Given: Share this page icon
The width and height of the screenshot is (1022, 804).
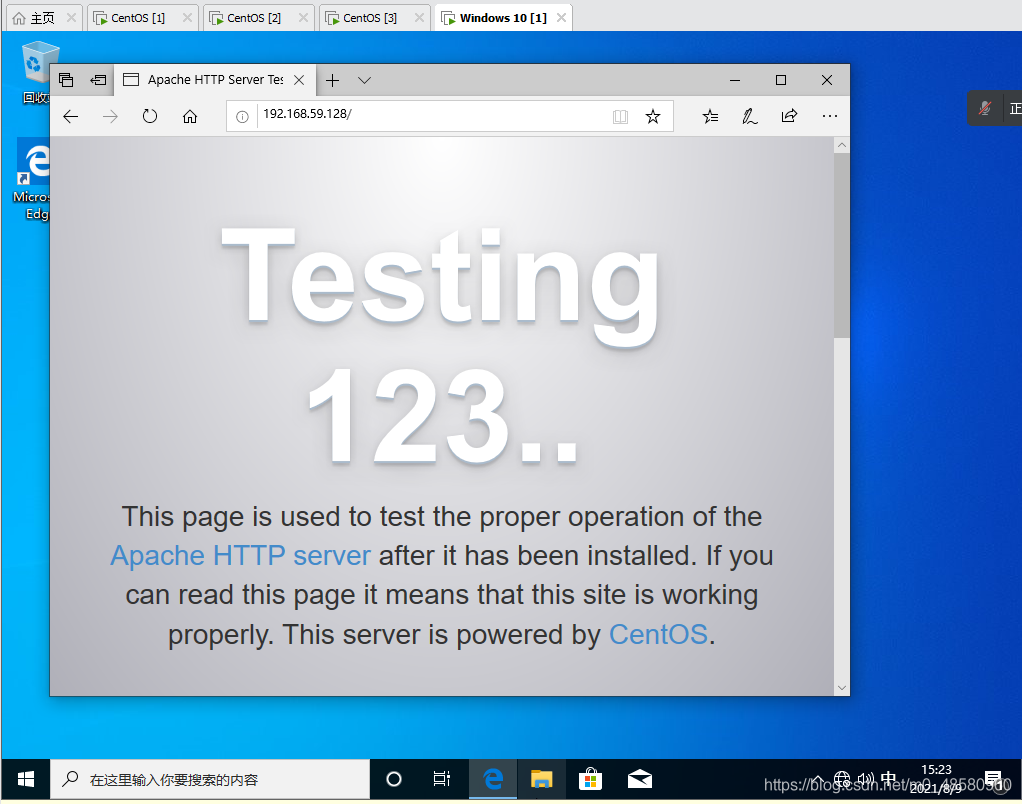Looking at the screenshot, I should pyautogui.click(x=789, y=116).
